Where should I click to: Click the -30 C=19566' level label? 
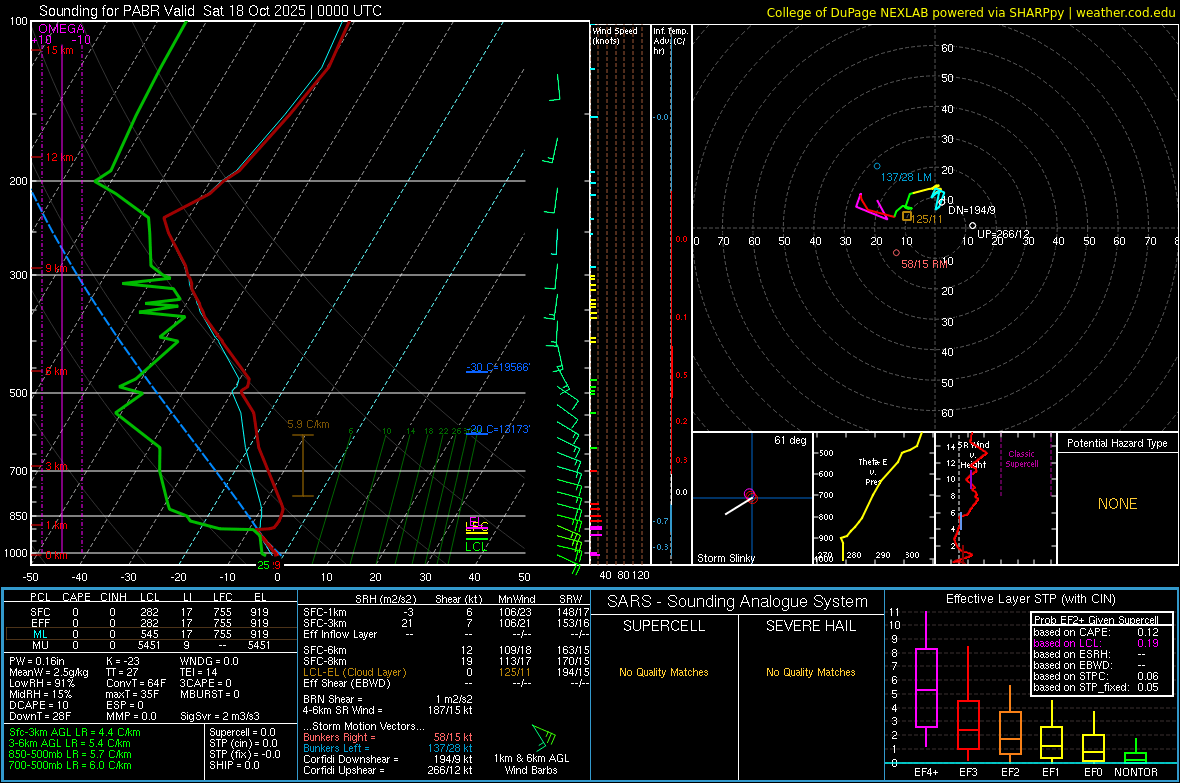tap(498, 367)
